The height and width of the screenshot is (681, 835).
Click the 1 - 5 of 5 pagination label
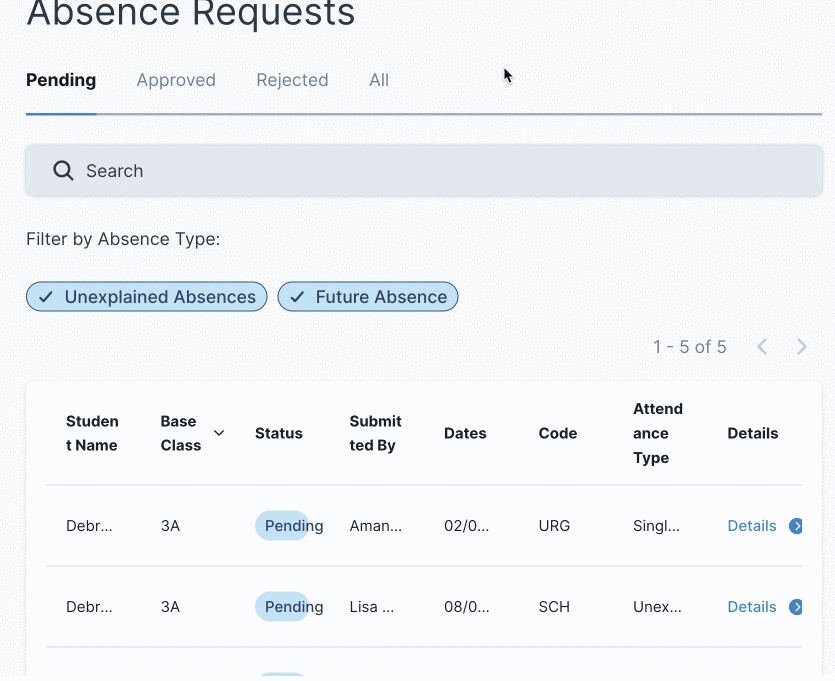tap(690, 346)
